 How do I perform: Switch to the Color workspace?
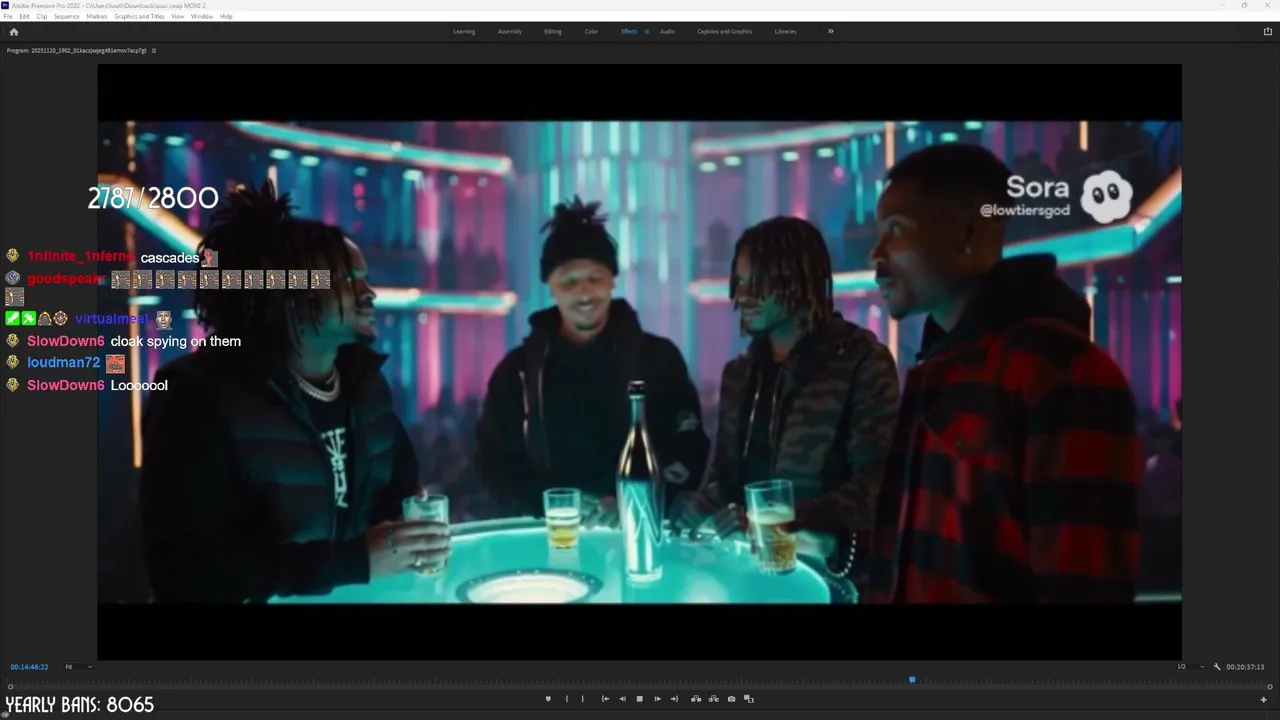coord(591,32)
